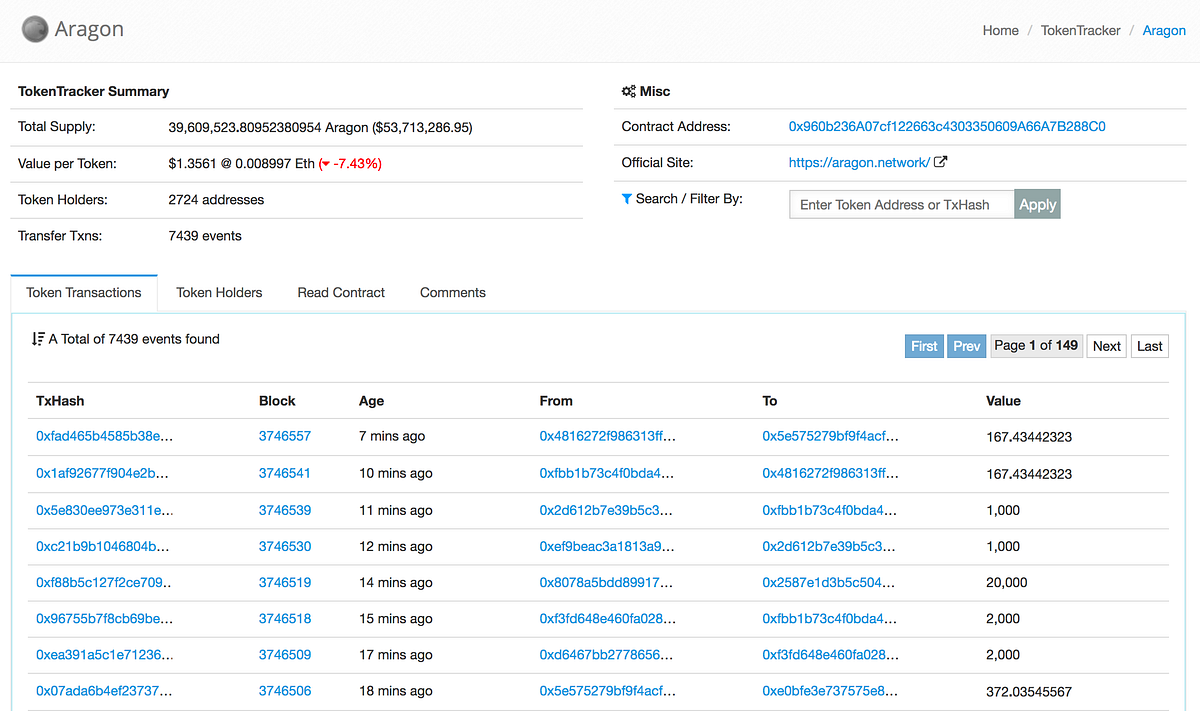Click the gears icon beside Misc
The image size is (1200, 711).
pyautogui.click(x=628, y=91)
